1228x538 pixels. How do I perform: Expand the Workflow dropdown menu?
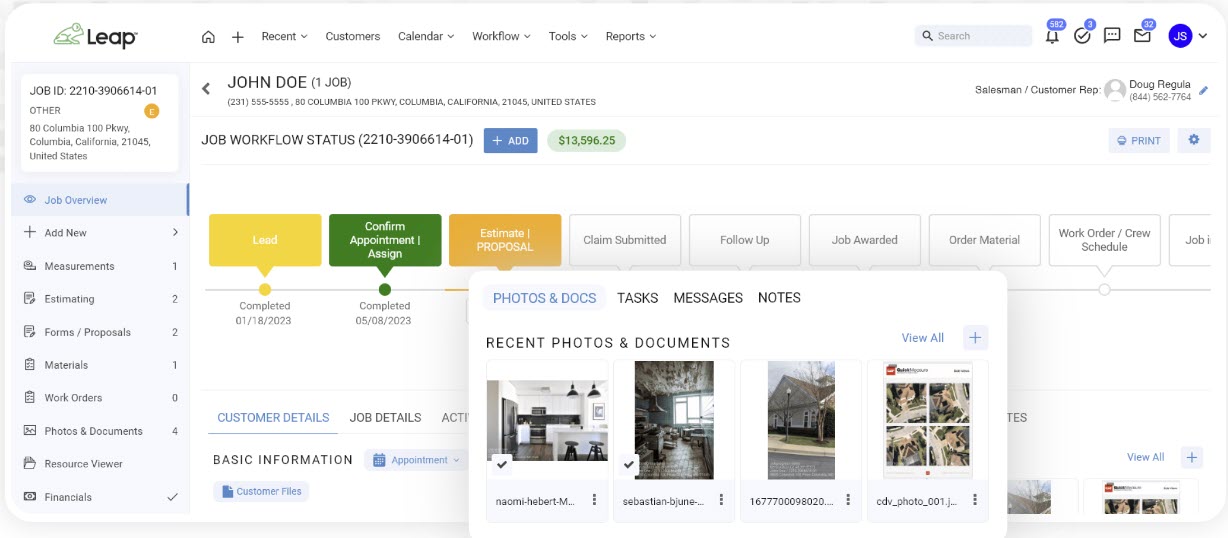coord(502,37)
